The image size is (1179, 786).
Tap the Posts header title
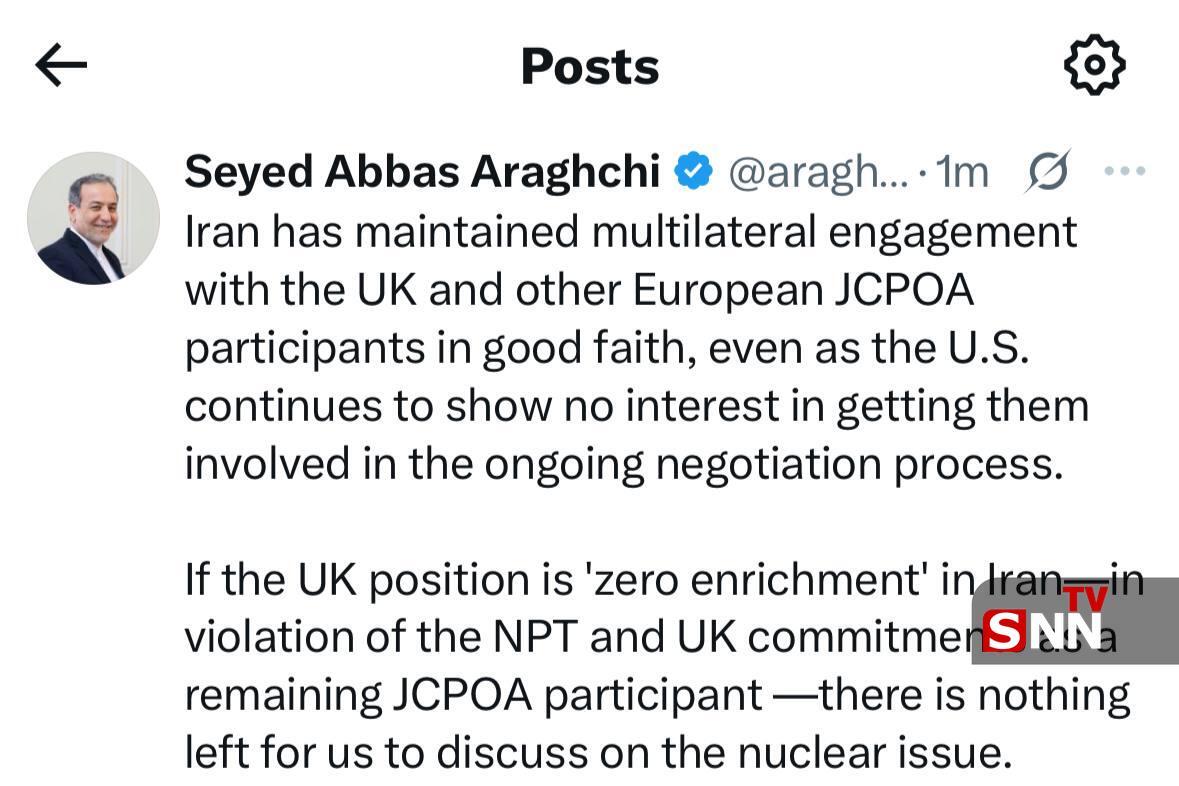pyautogui.click(x=590, y=66)
